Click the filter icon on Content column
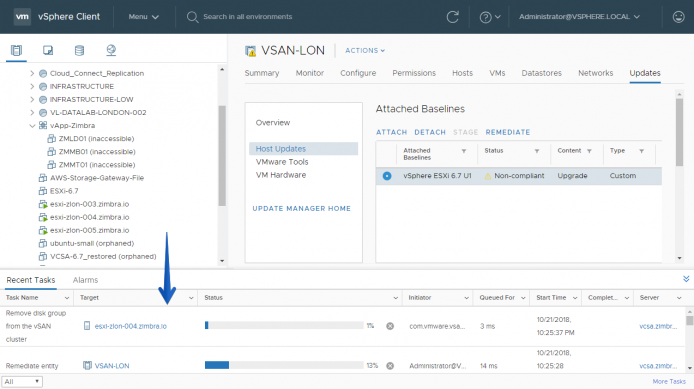This screenshot has height=389, width=694. click(x=589, y=151)
